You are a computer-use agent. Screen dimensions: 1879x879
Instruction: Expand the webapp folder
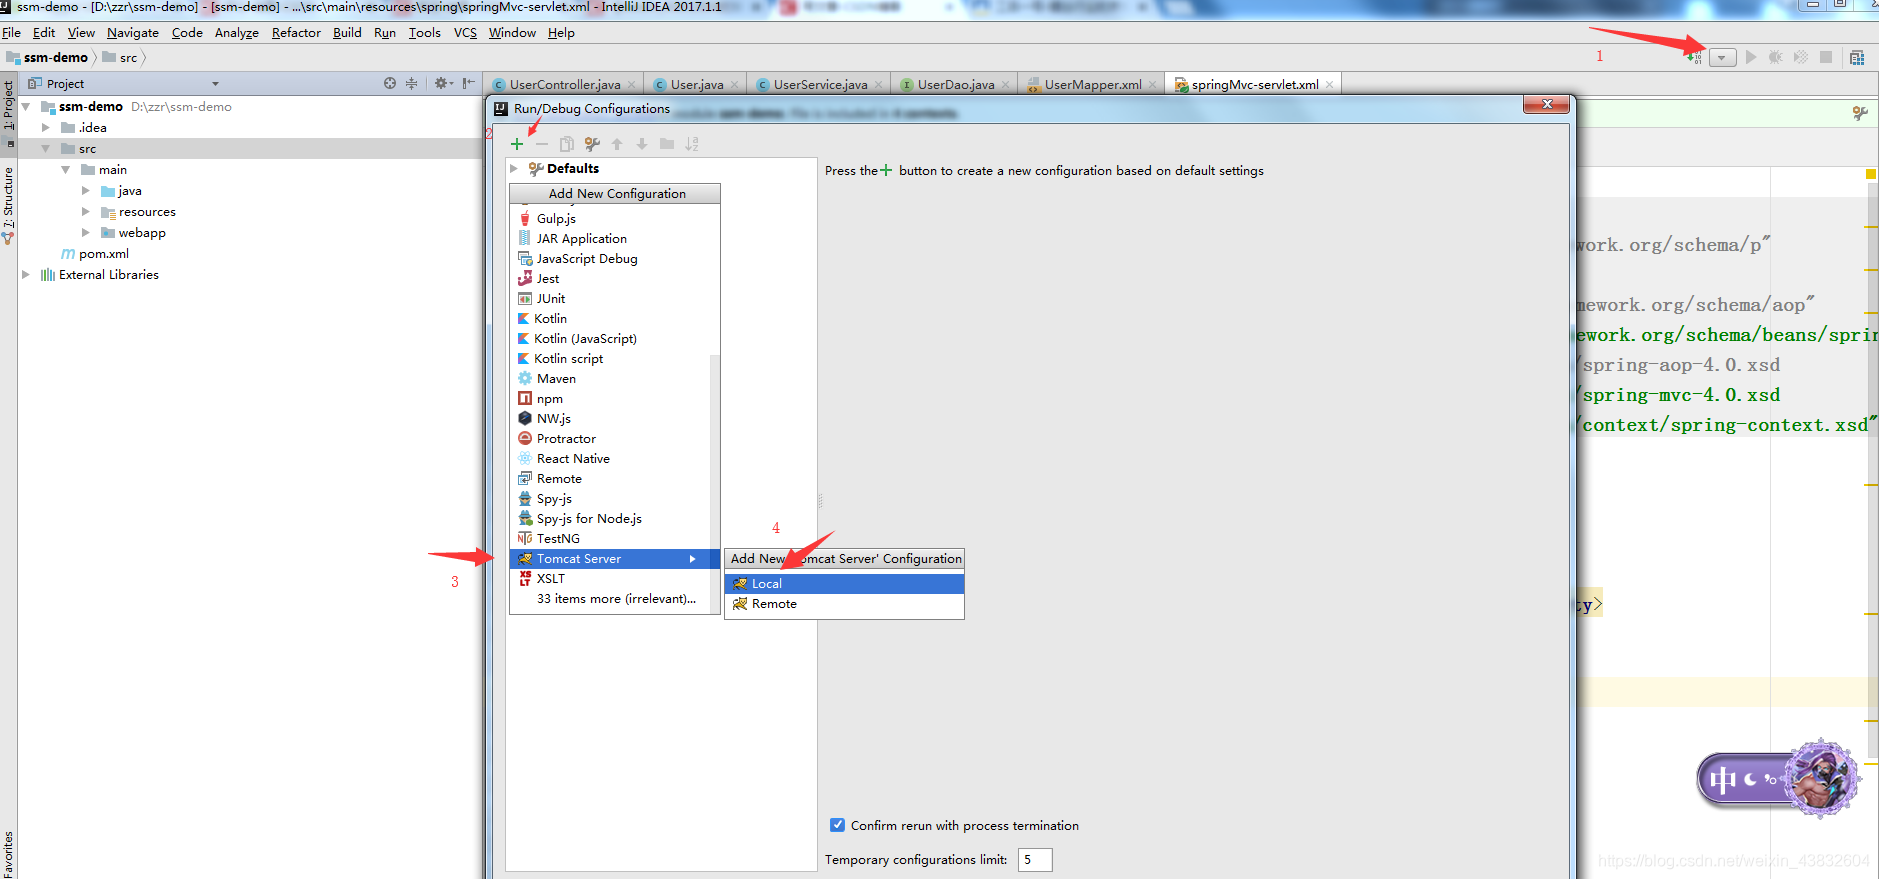86,233
